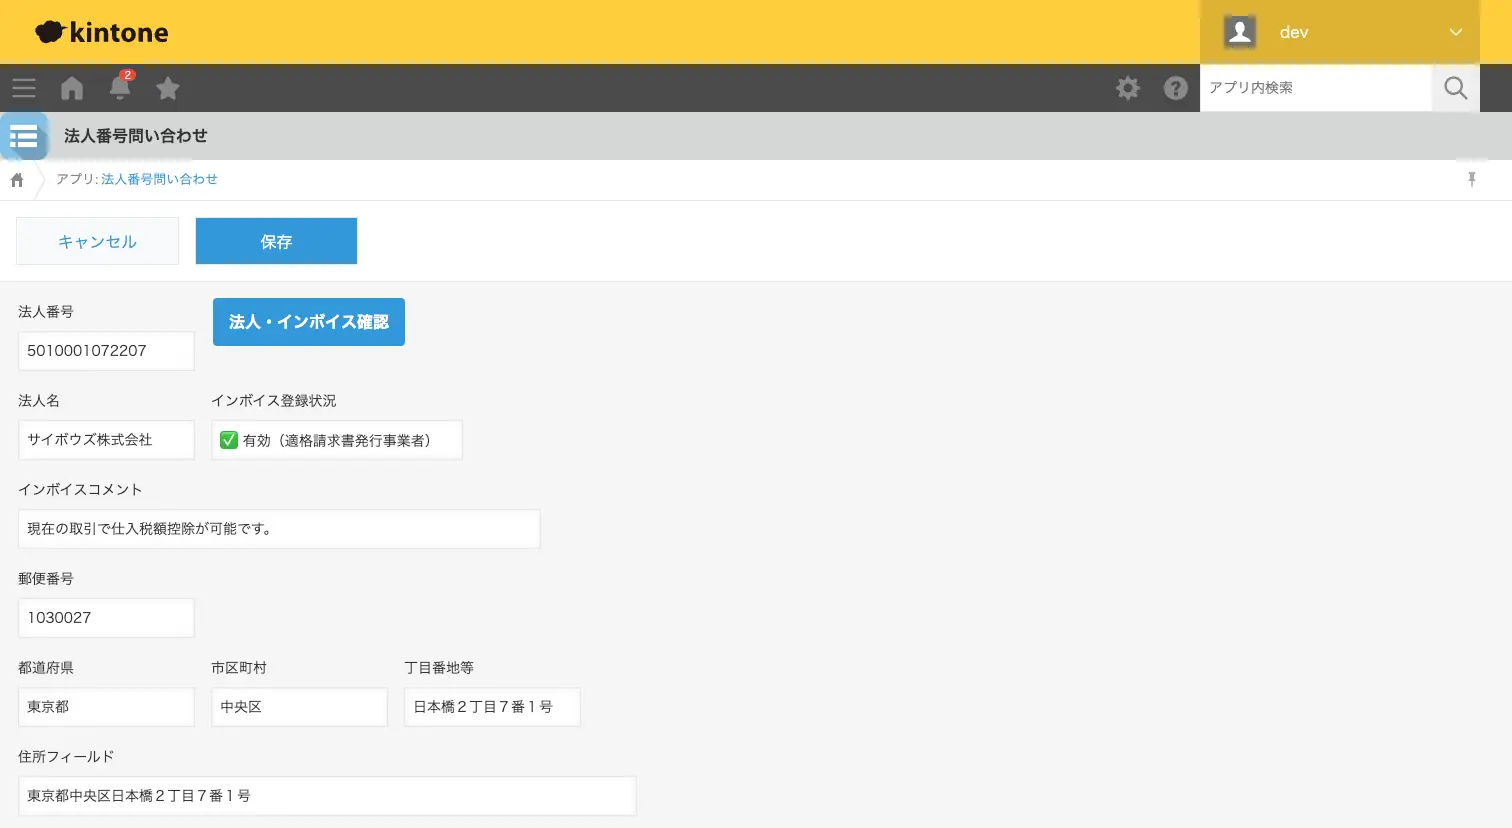Go to portal via home icon

coord(72,88)
